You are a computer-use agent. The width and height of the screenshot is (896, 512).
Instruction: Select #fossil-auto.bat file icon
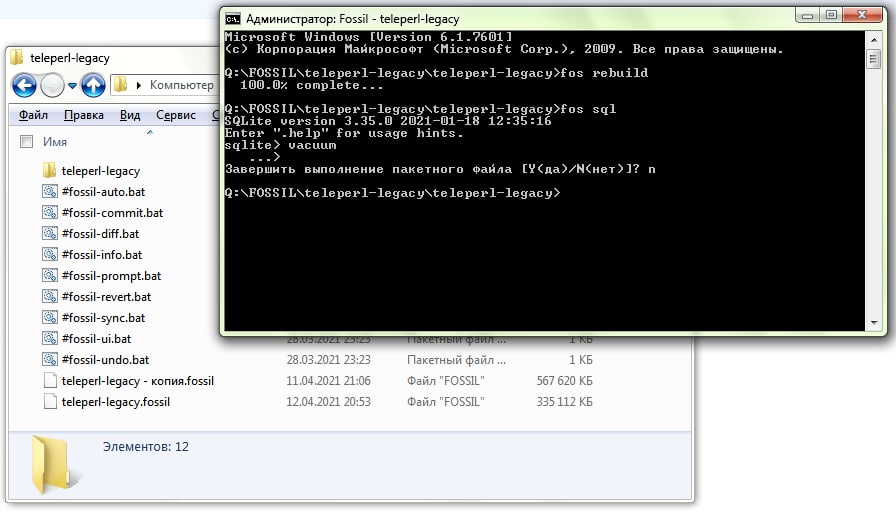tap(50, 191)
